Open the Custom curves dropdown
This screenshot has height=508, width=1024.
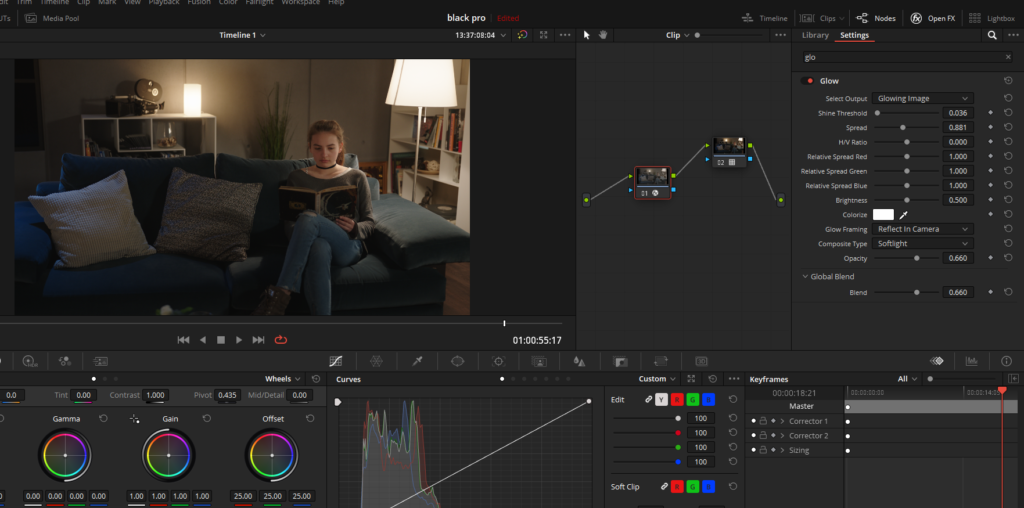pos(657,379)
